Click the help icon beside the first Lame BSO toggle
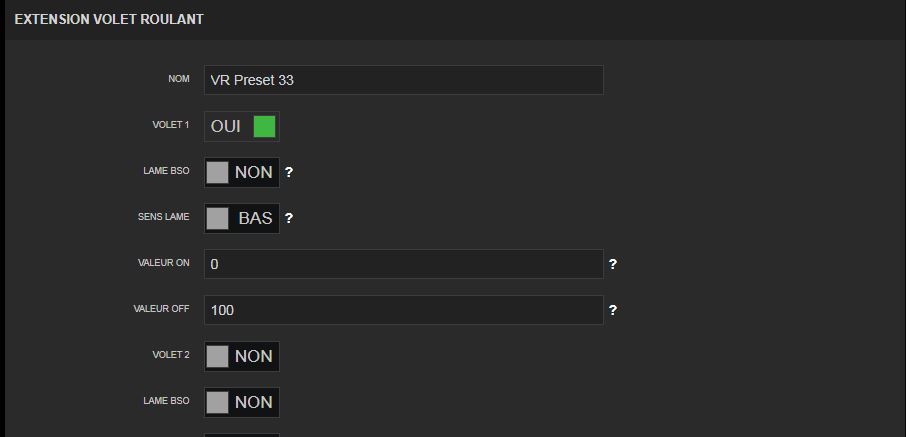 pyautogui.click(x=289, y=172)
